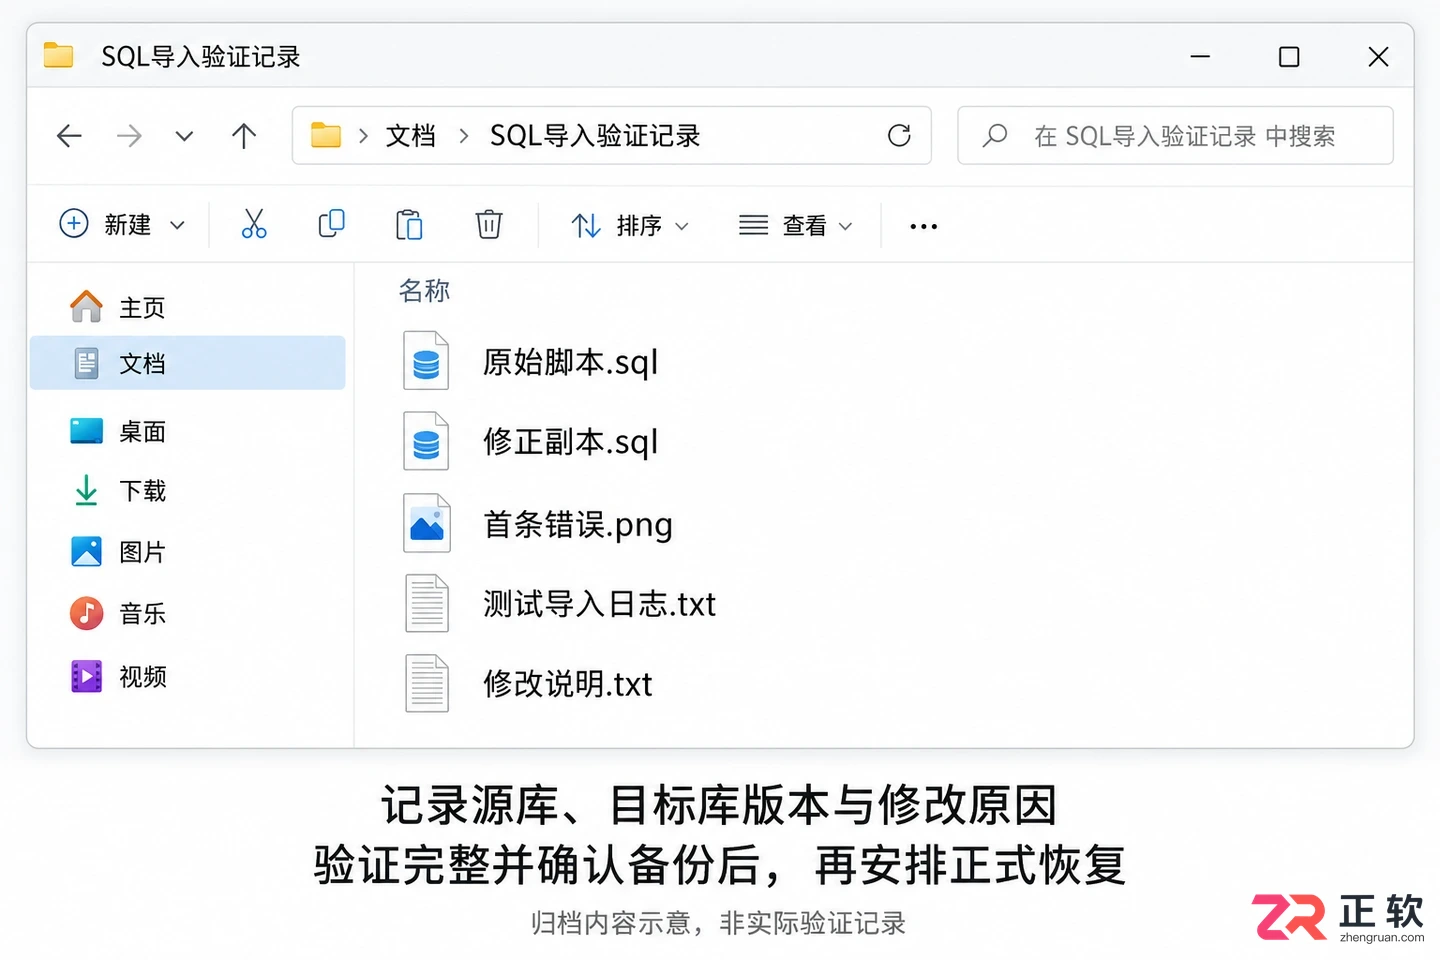Go up one folder level
Viewport: 1440px width, 960px height.
click(244, 136)
